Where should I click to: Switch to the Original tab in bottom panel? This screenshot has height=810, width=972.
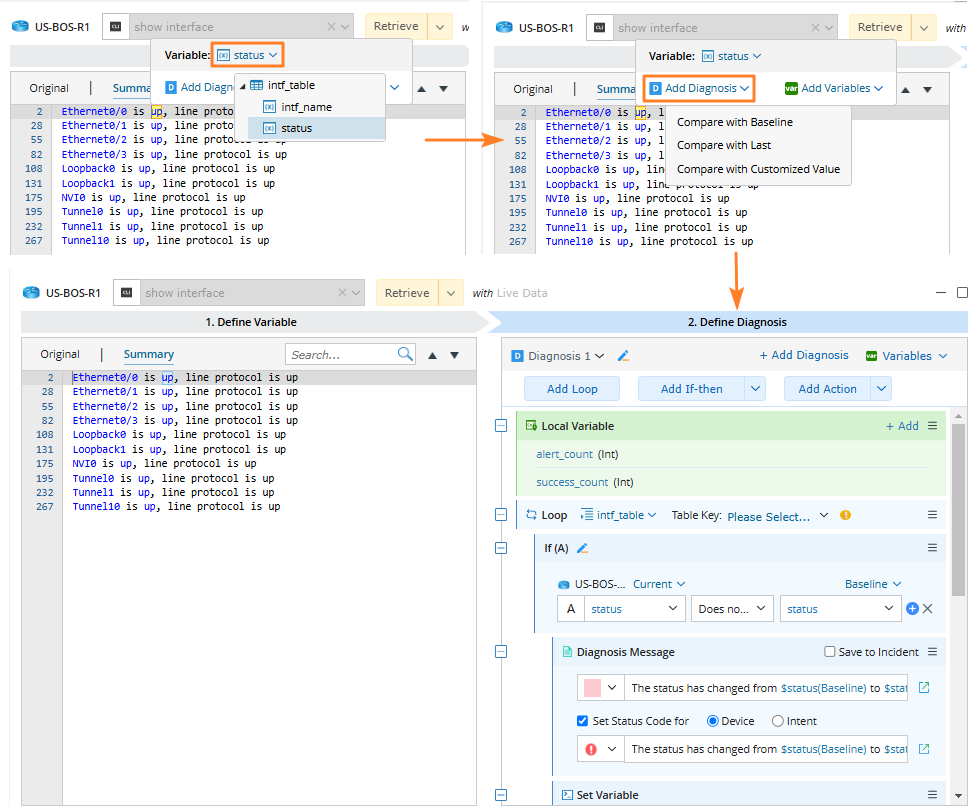(60, 354)
